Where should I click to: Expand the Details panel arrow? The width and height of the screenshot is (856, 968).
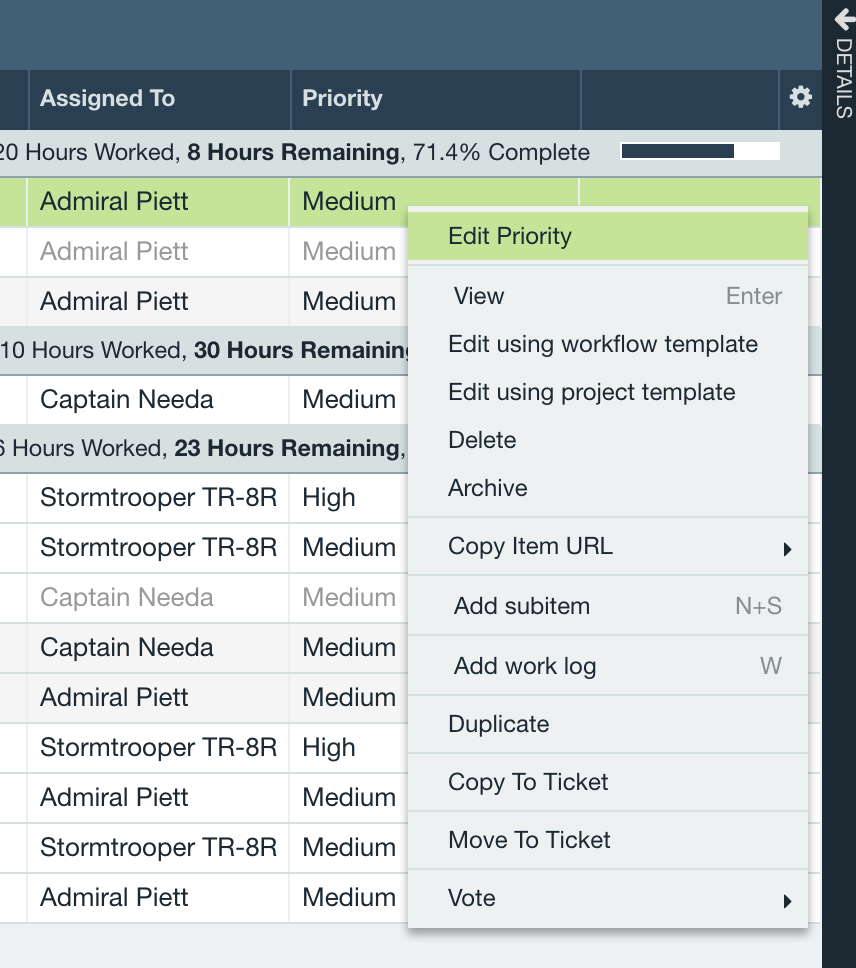tap(845, 19)
